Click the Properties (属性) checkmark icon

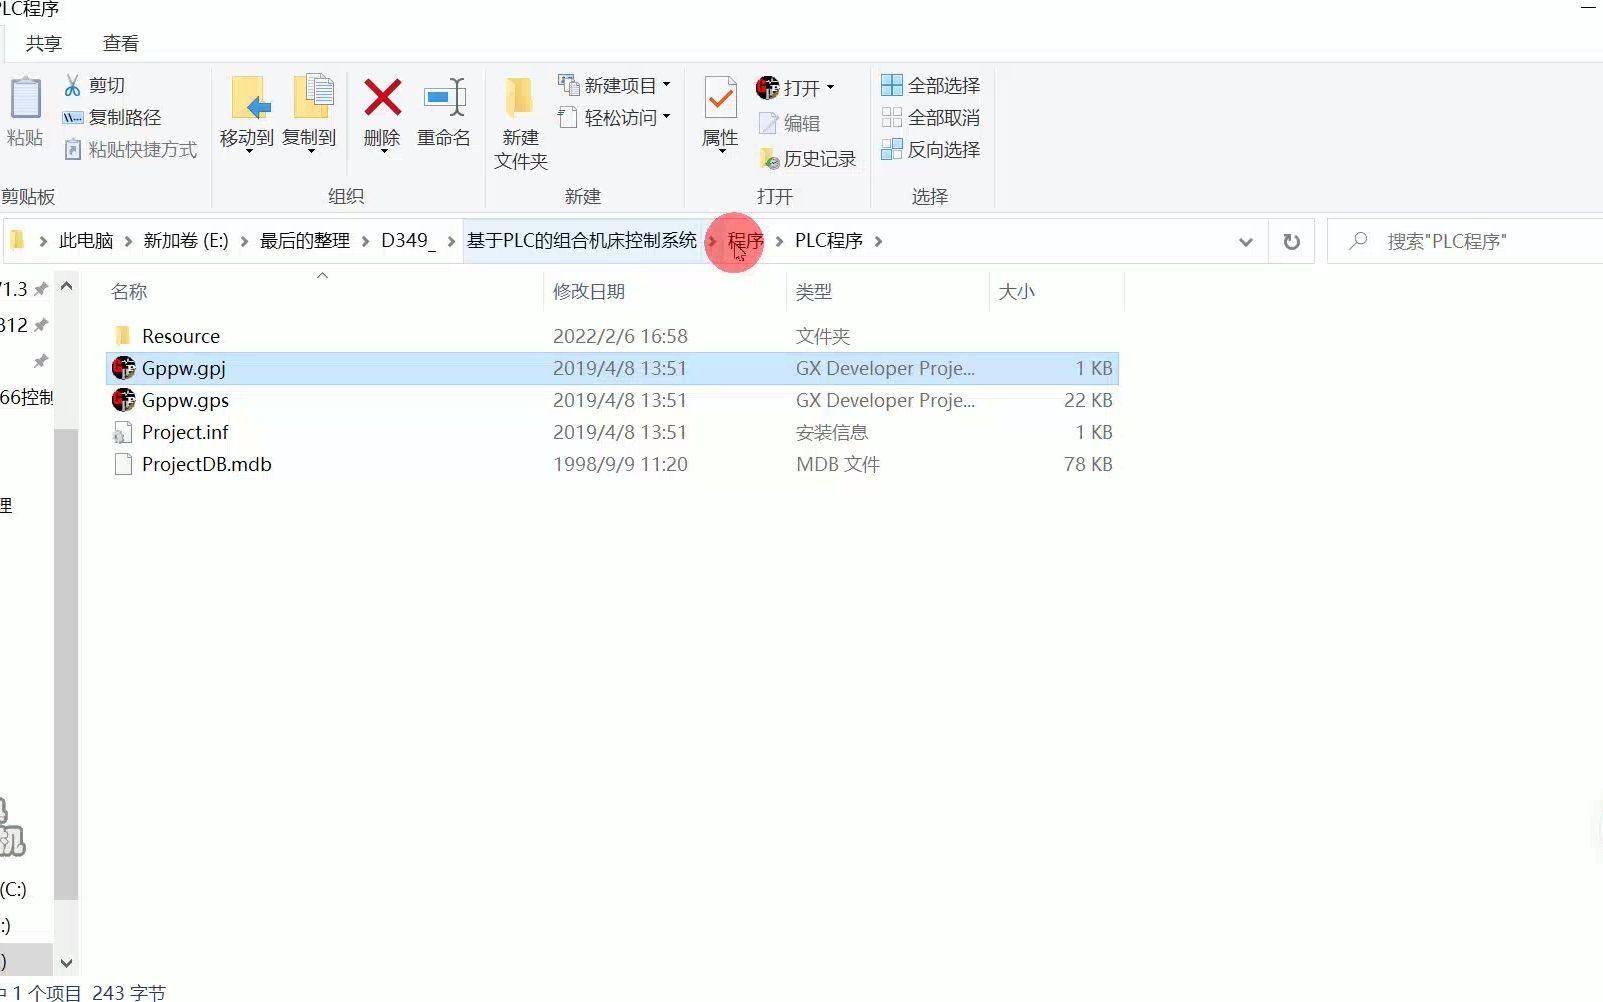(720, 98)
